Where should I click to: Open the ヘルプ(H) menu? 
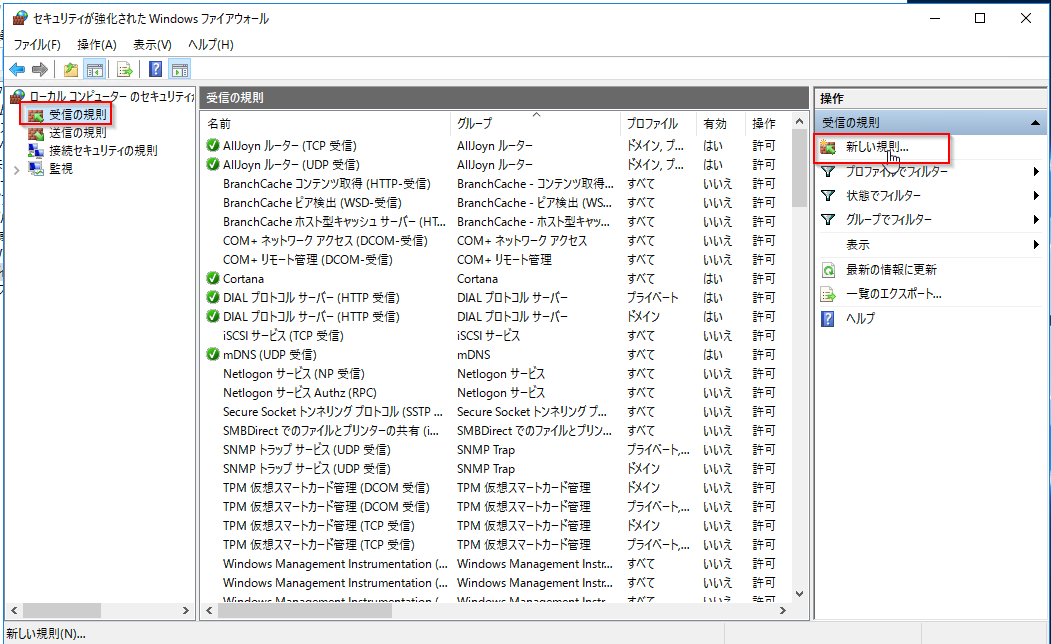coord(210,45)
